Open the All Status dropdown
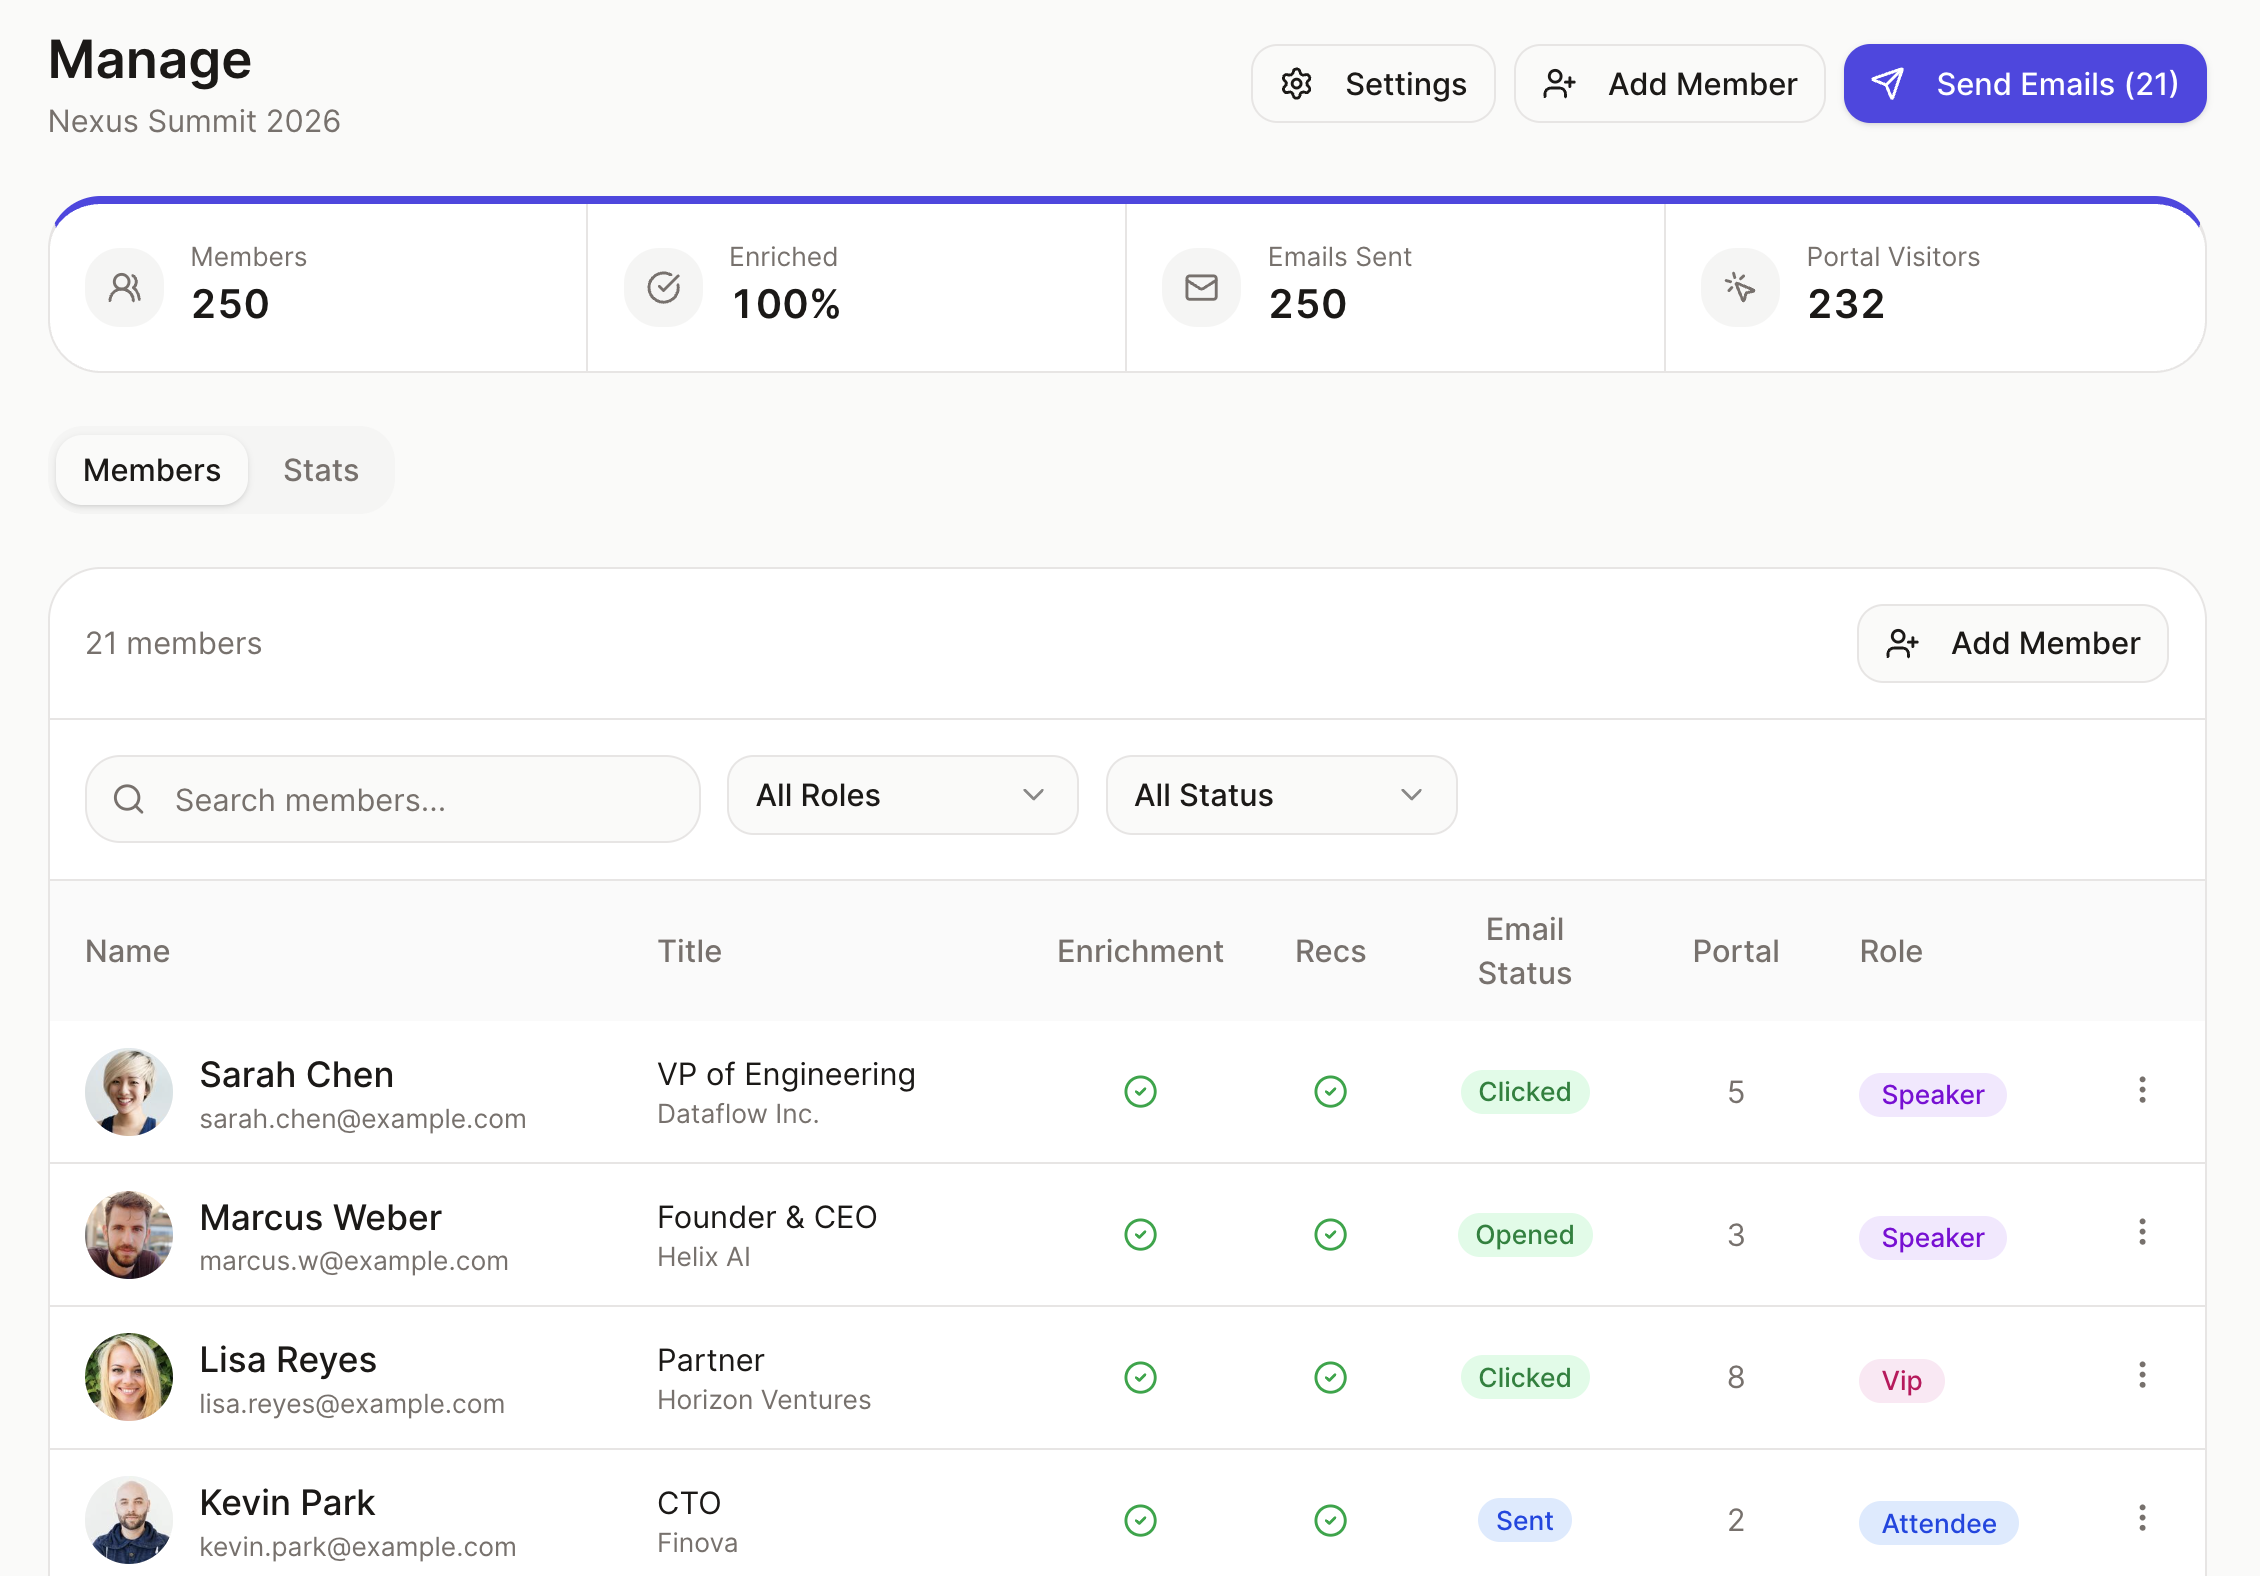Image resolution: width=2260 pixels, height=1576 pixels. click(1280, 795)
